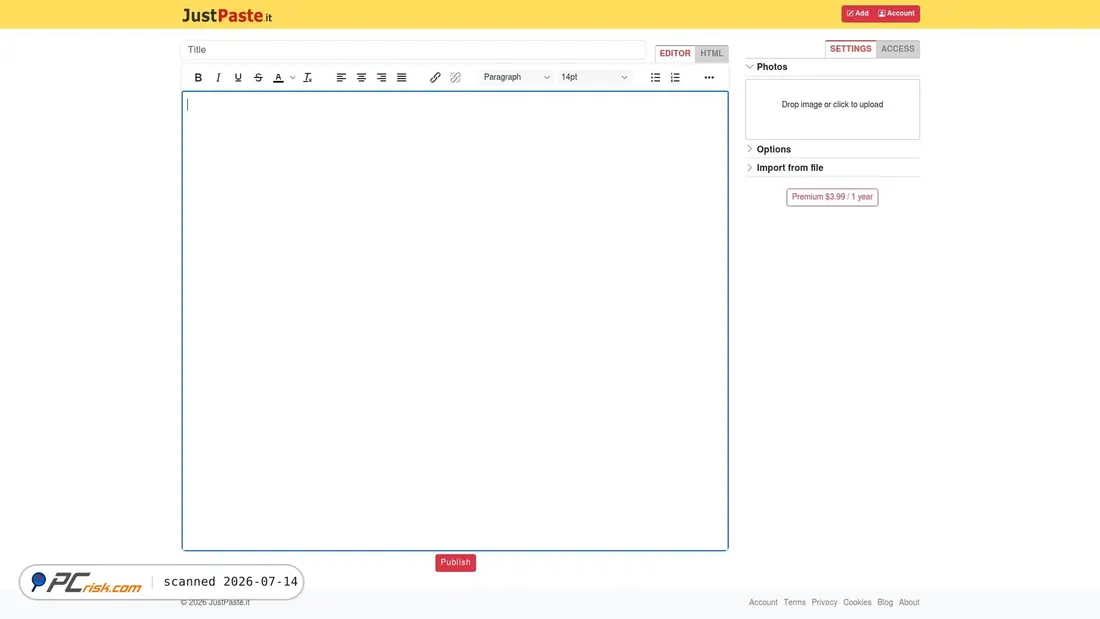Insert a link with the chain icon
The height and width of the screenshot is (619, 1100).
[x=435, y=77]
